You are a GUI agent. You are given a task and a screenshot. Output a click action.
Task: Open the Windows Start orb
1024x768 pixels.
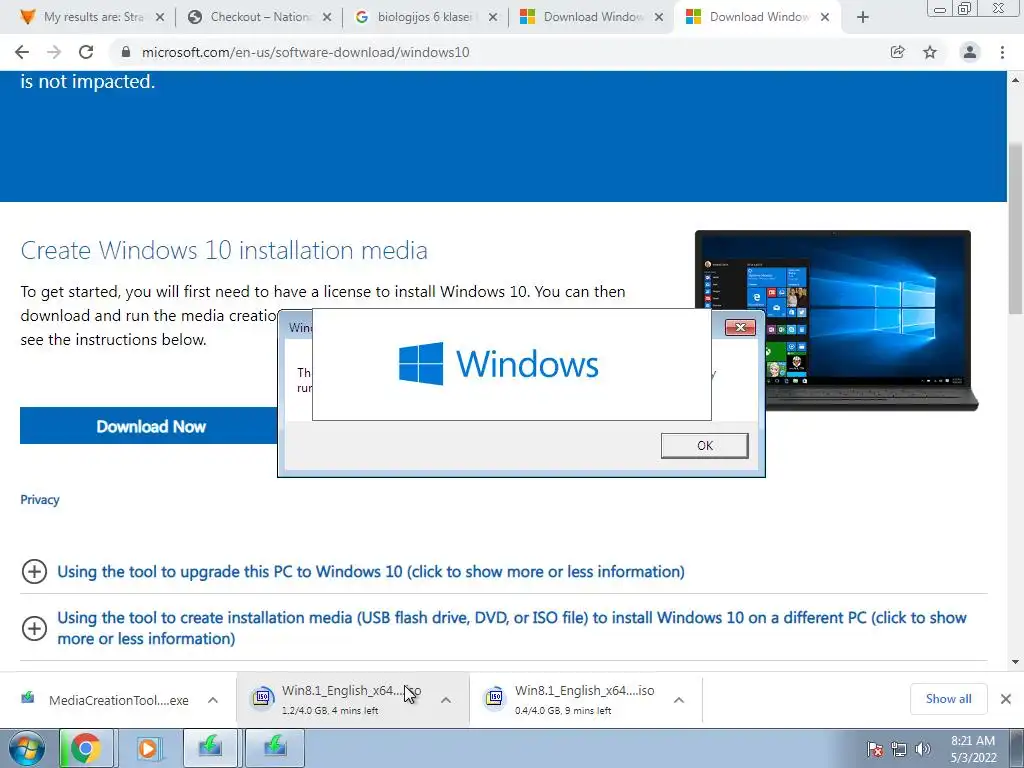point(26,748)
